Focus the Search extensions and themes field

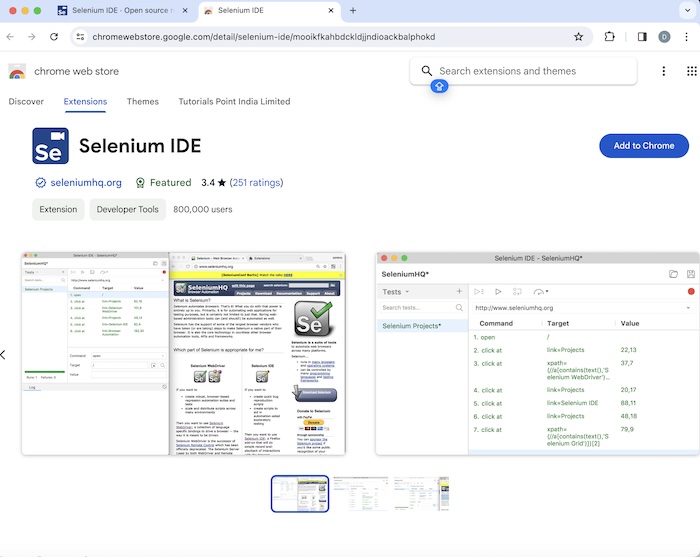point(523,71)
